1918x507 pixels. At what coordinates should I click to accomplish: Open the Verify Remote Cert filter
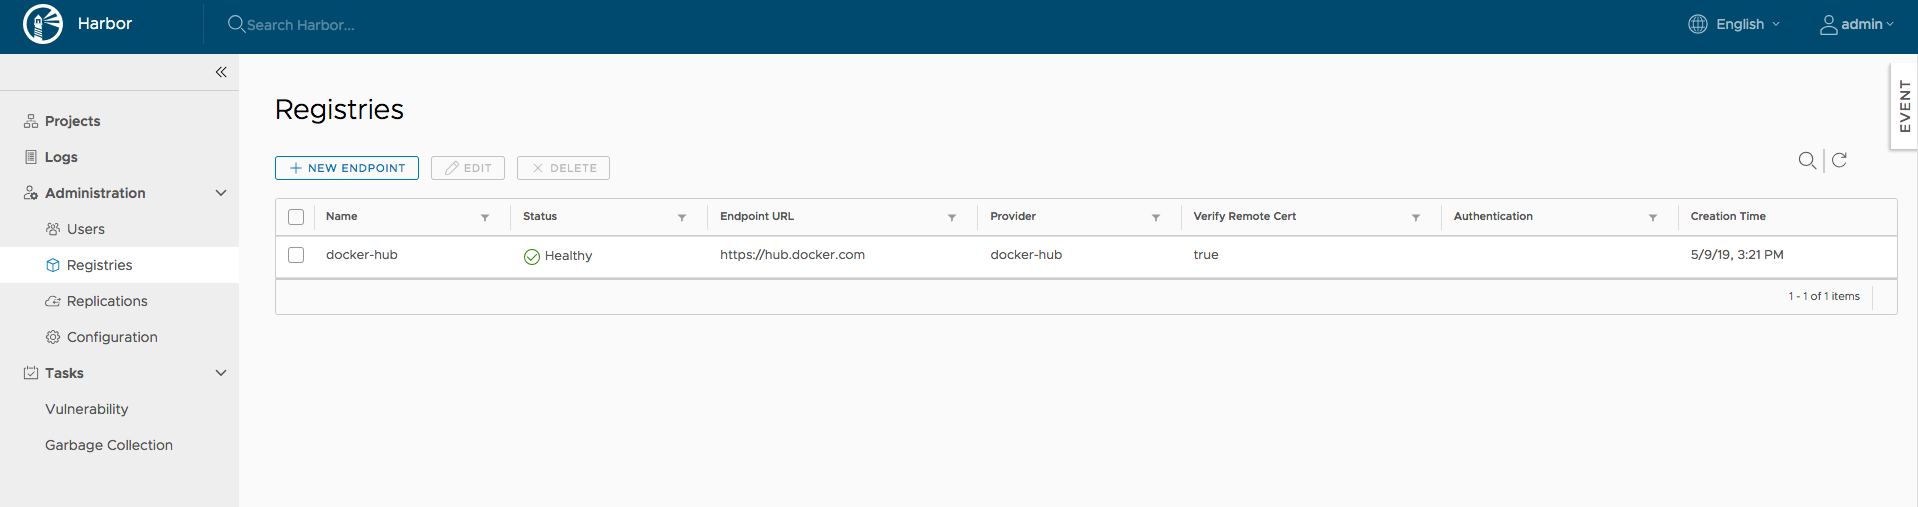coord(1416,217)
